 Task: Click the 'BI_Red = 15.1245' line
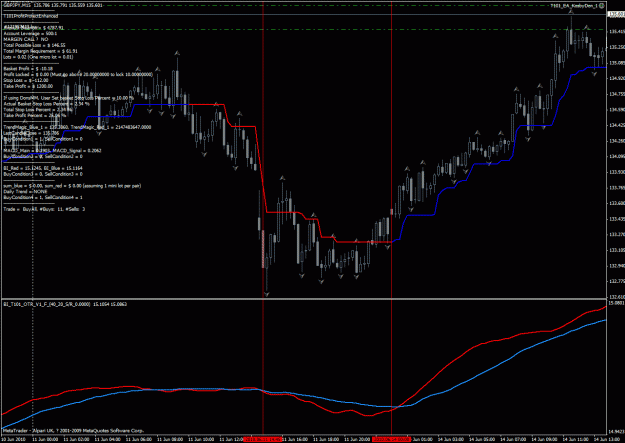[x=43, y=168]
